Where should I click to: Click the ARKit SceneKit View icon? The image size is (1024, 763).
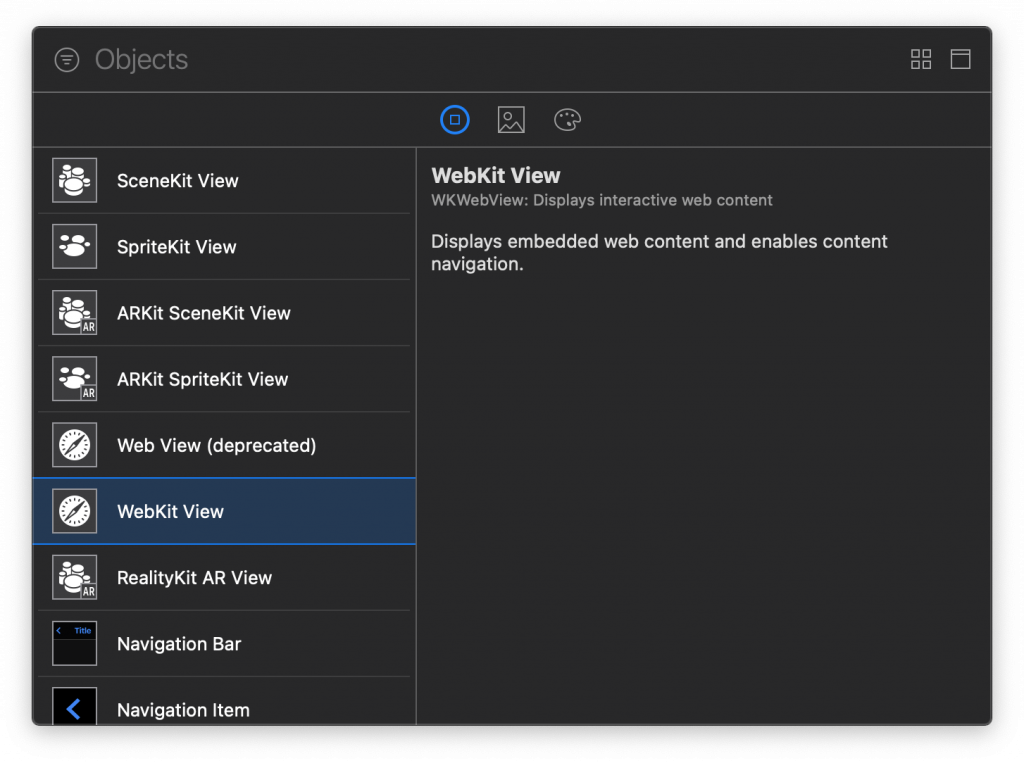pyautogui.click(x=75, y=313)
